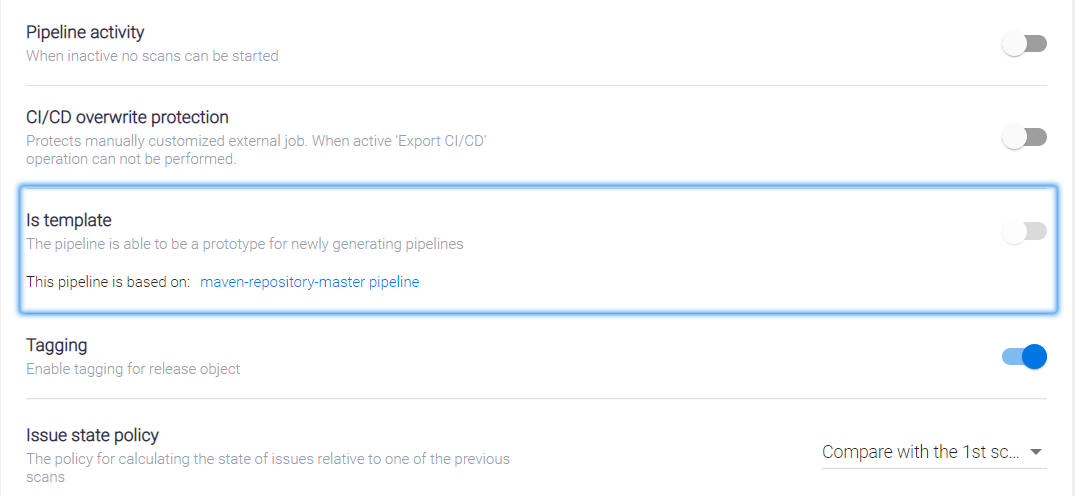Click the 'policy for calculating the state' description

(267, 459)
